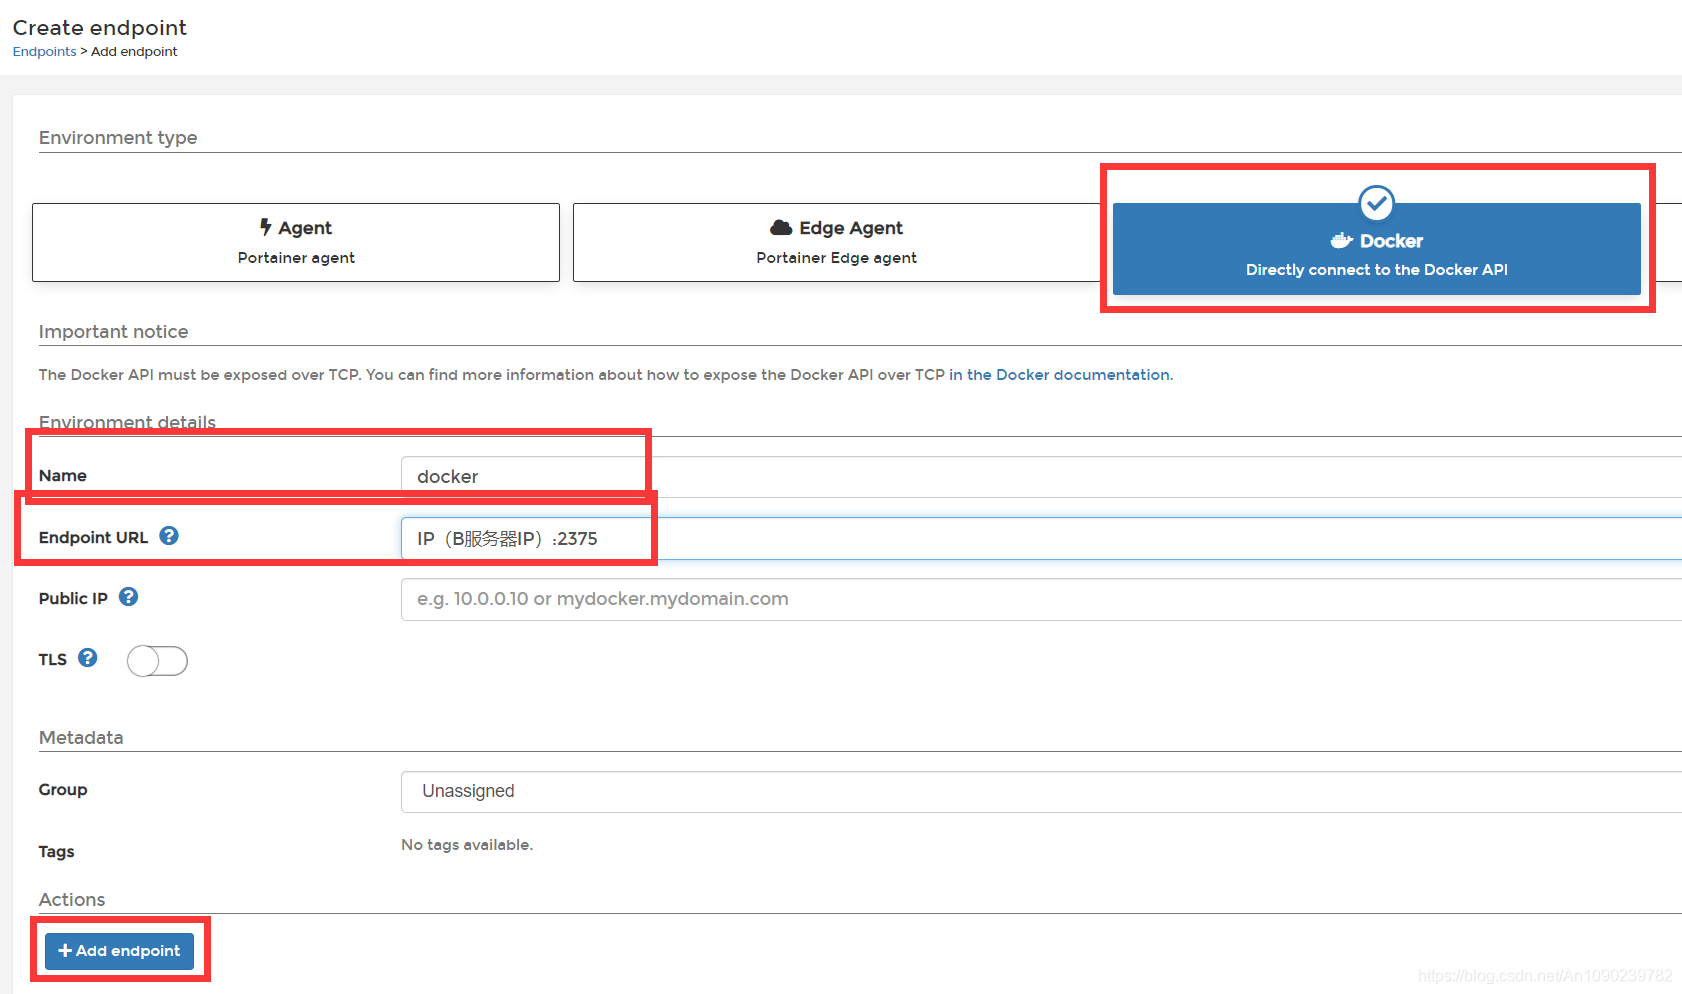Click the checkmark icon above Docker

click(1377, 203)
